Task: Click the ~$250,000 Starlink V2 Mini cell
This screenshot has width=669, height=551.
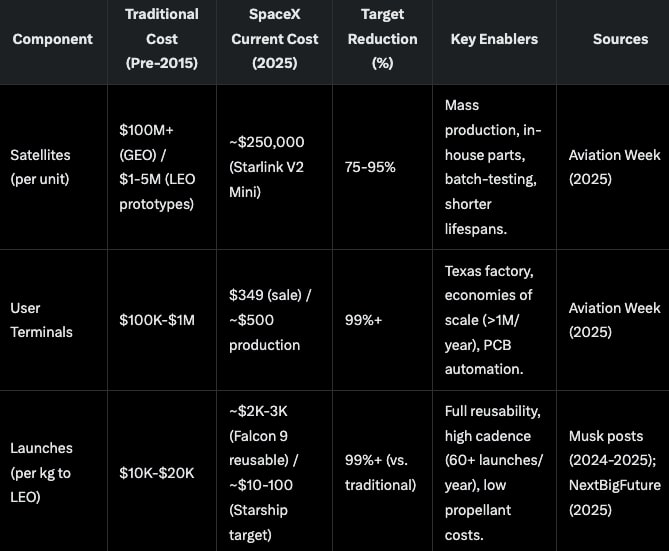Action: click(x=268, y=167)
